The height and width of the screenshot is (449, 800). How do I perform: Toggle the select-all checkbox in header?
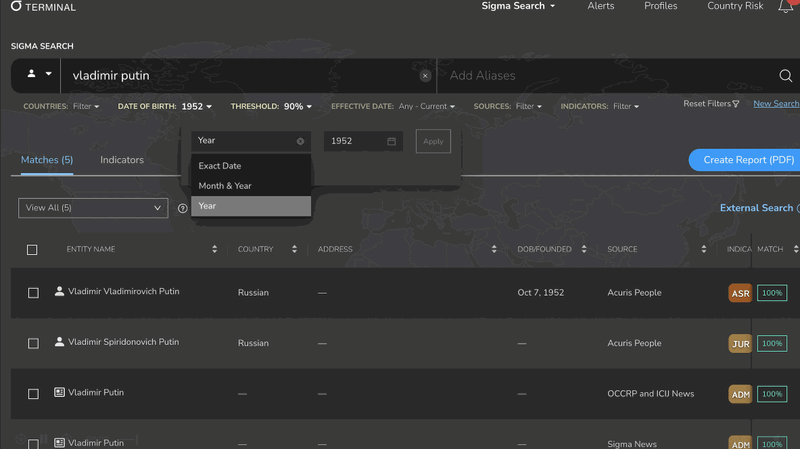pyautogui.click(x=32, y=249)
